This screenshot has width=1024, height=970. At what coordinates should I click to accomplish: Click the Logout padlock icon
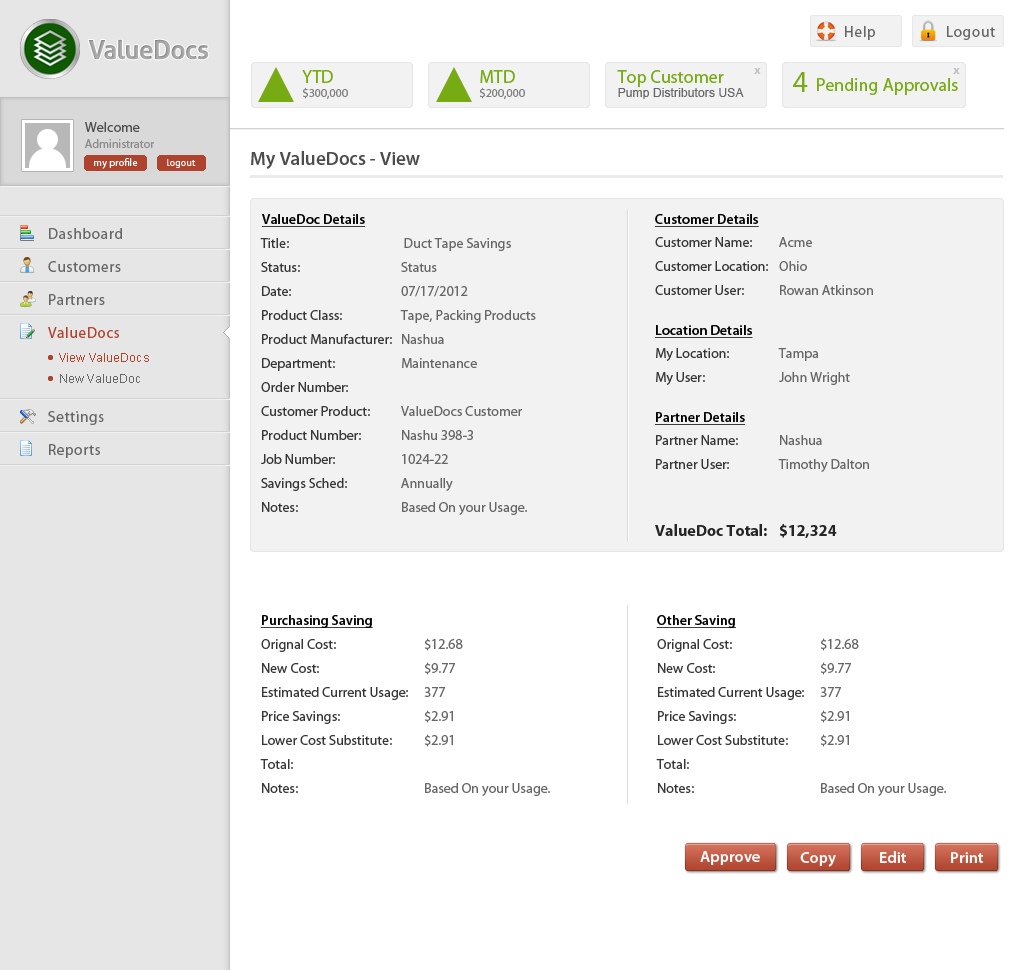(928, 31)
